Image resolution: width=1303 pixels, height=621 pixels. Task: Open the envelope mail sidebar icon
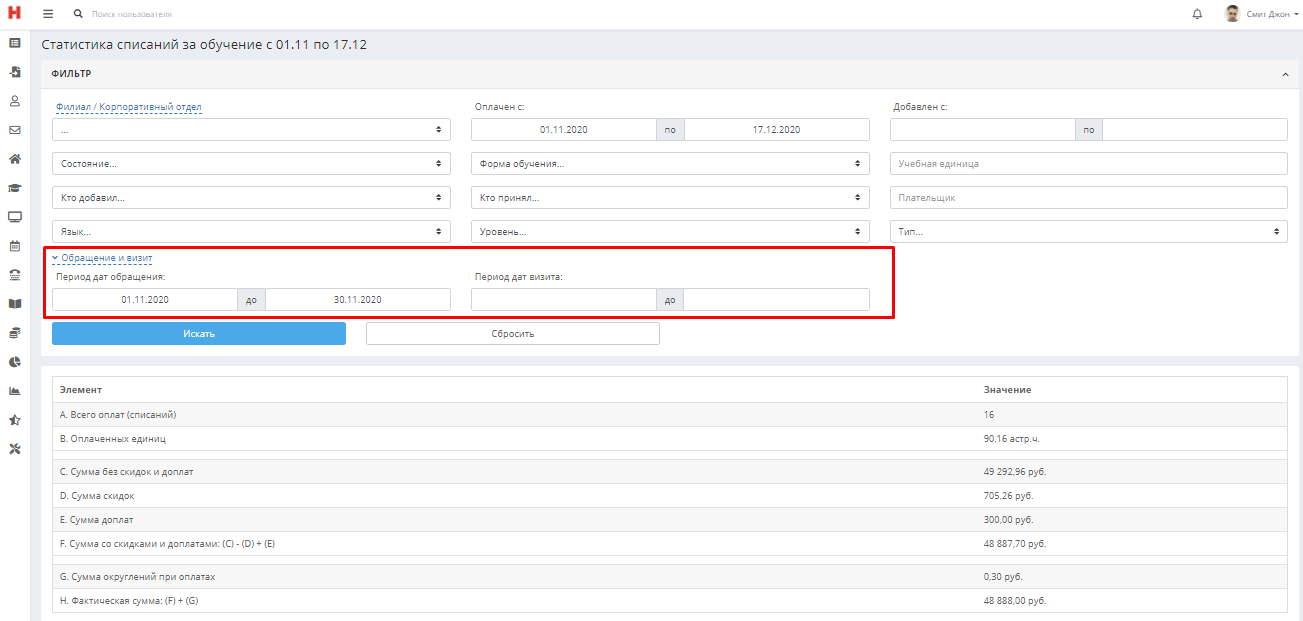pyautogui.click(x=15, y=130)
